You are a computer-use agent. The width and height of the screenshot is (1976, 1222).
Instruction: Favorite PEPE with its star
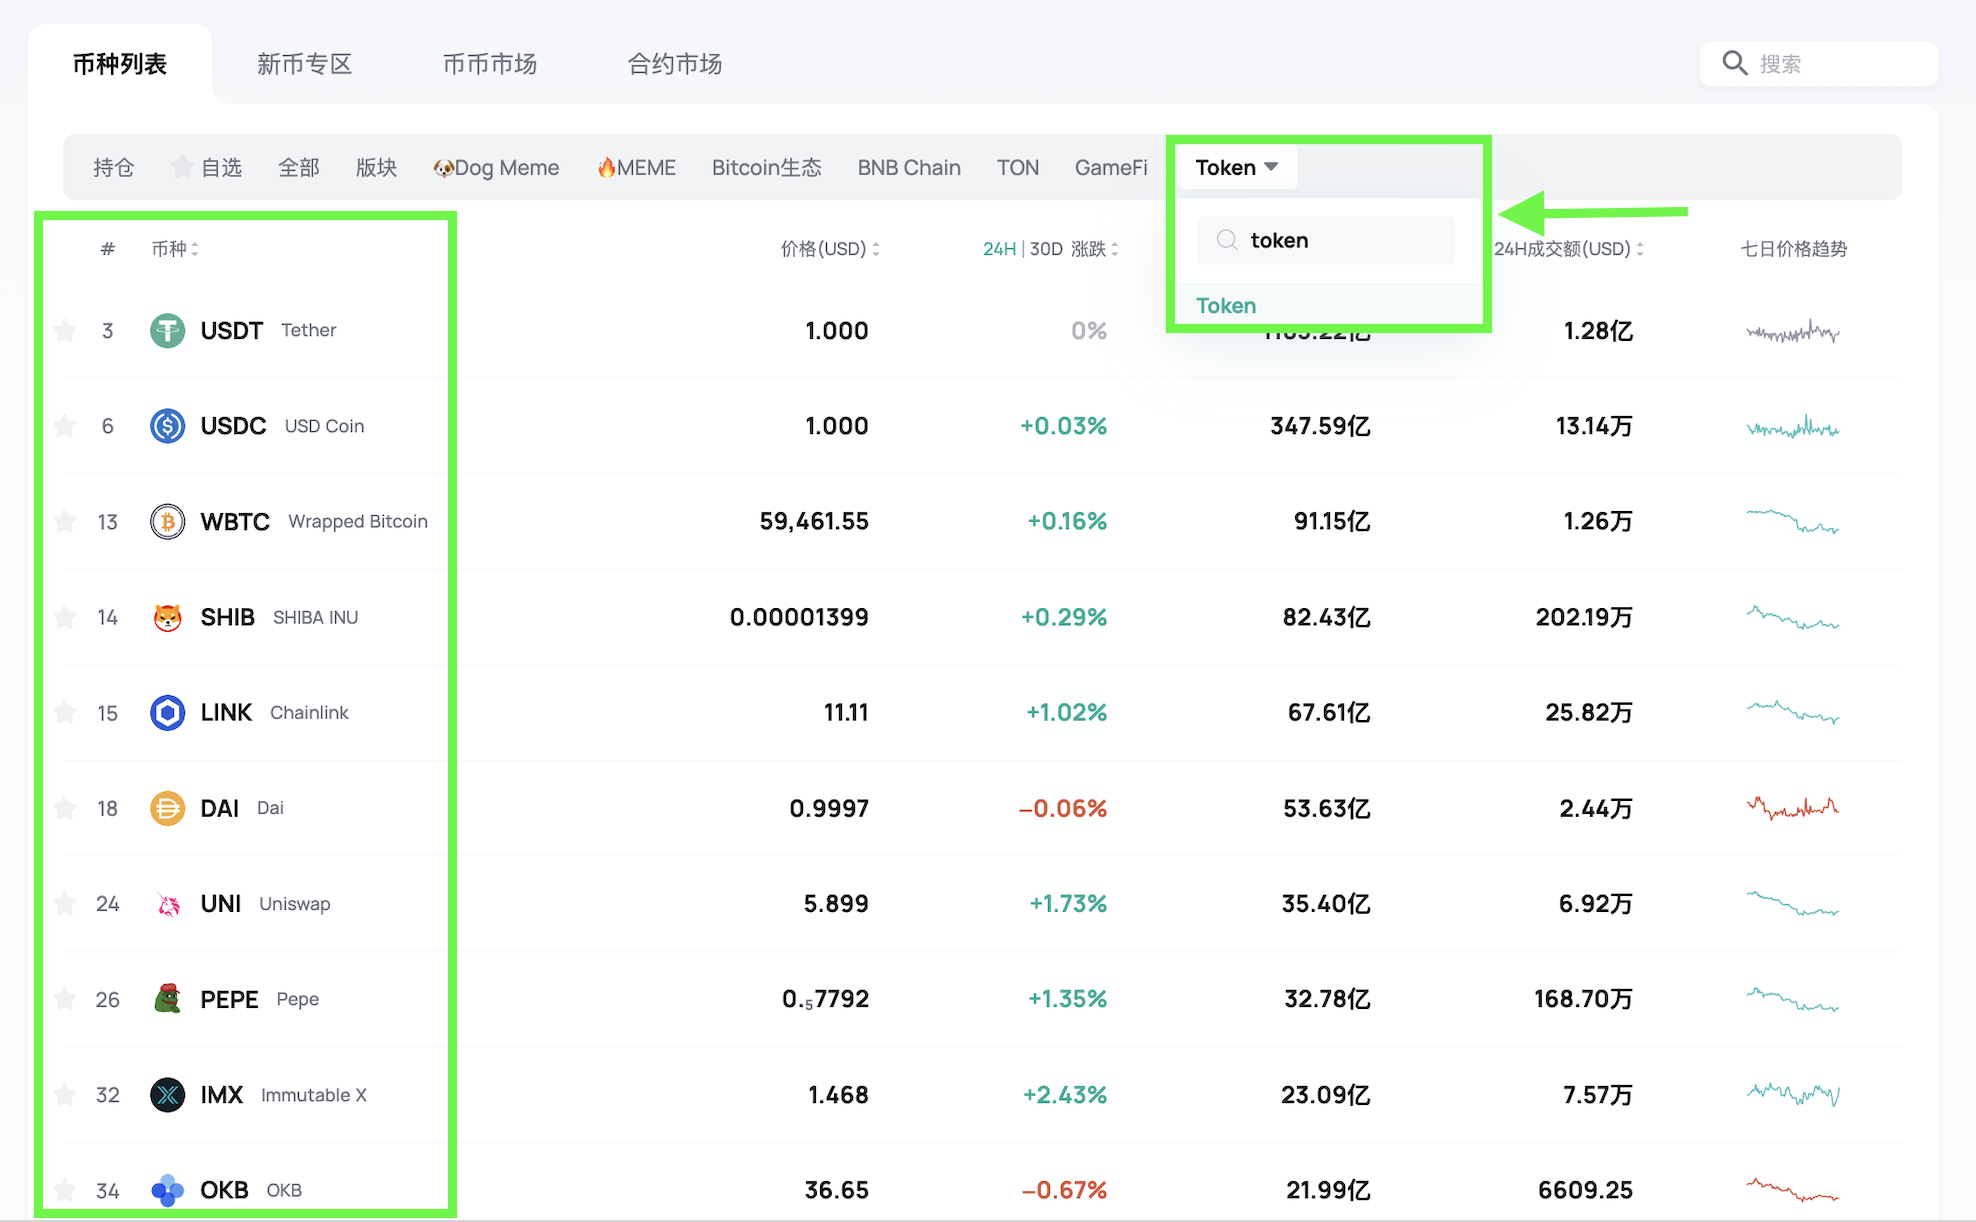65,999
